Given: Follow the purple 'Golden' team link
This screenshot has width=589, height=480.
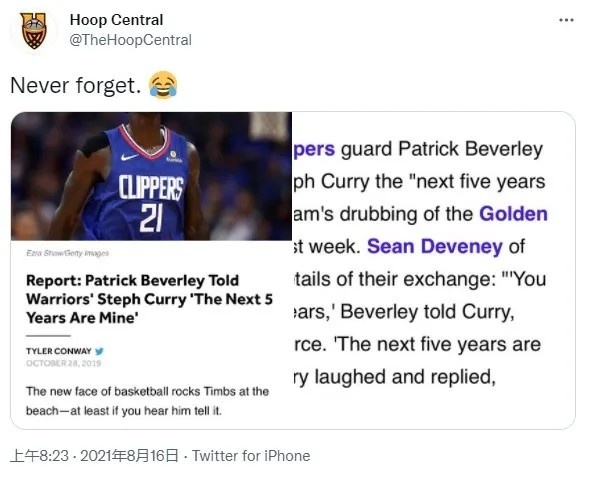Looking at the screenshot, I should coord(513,214).
